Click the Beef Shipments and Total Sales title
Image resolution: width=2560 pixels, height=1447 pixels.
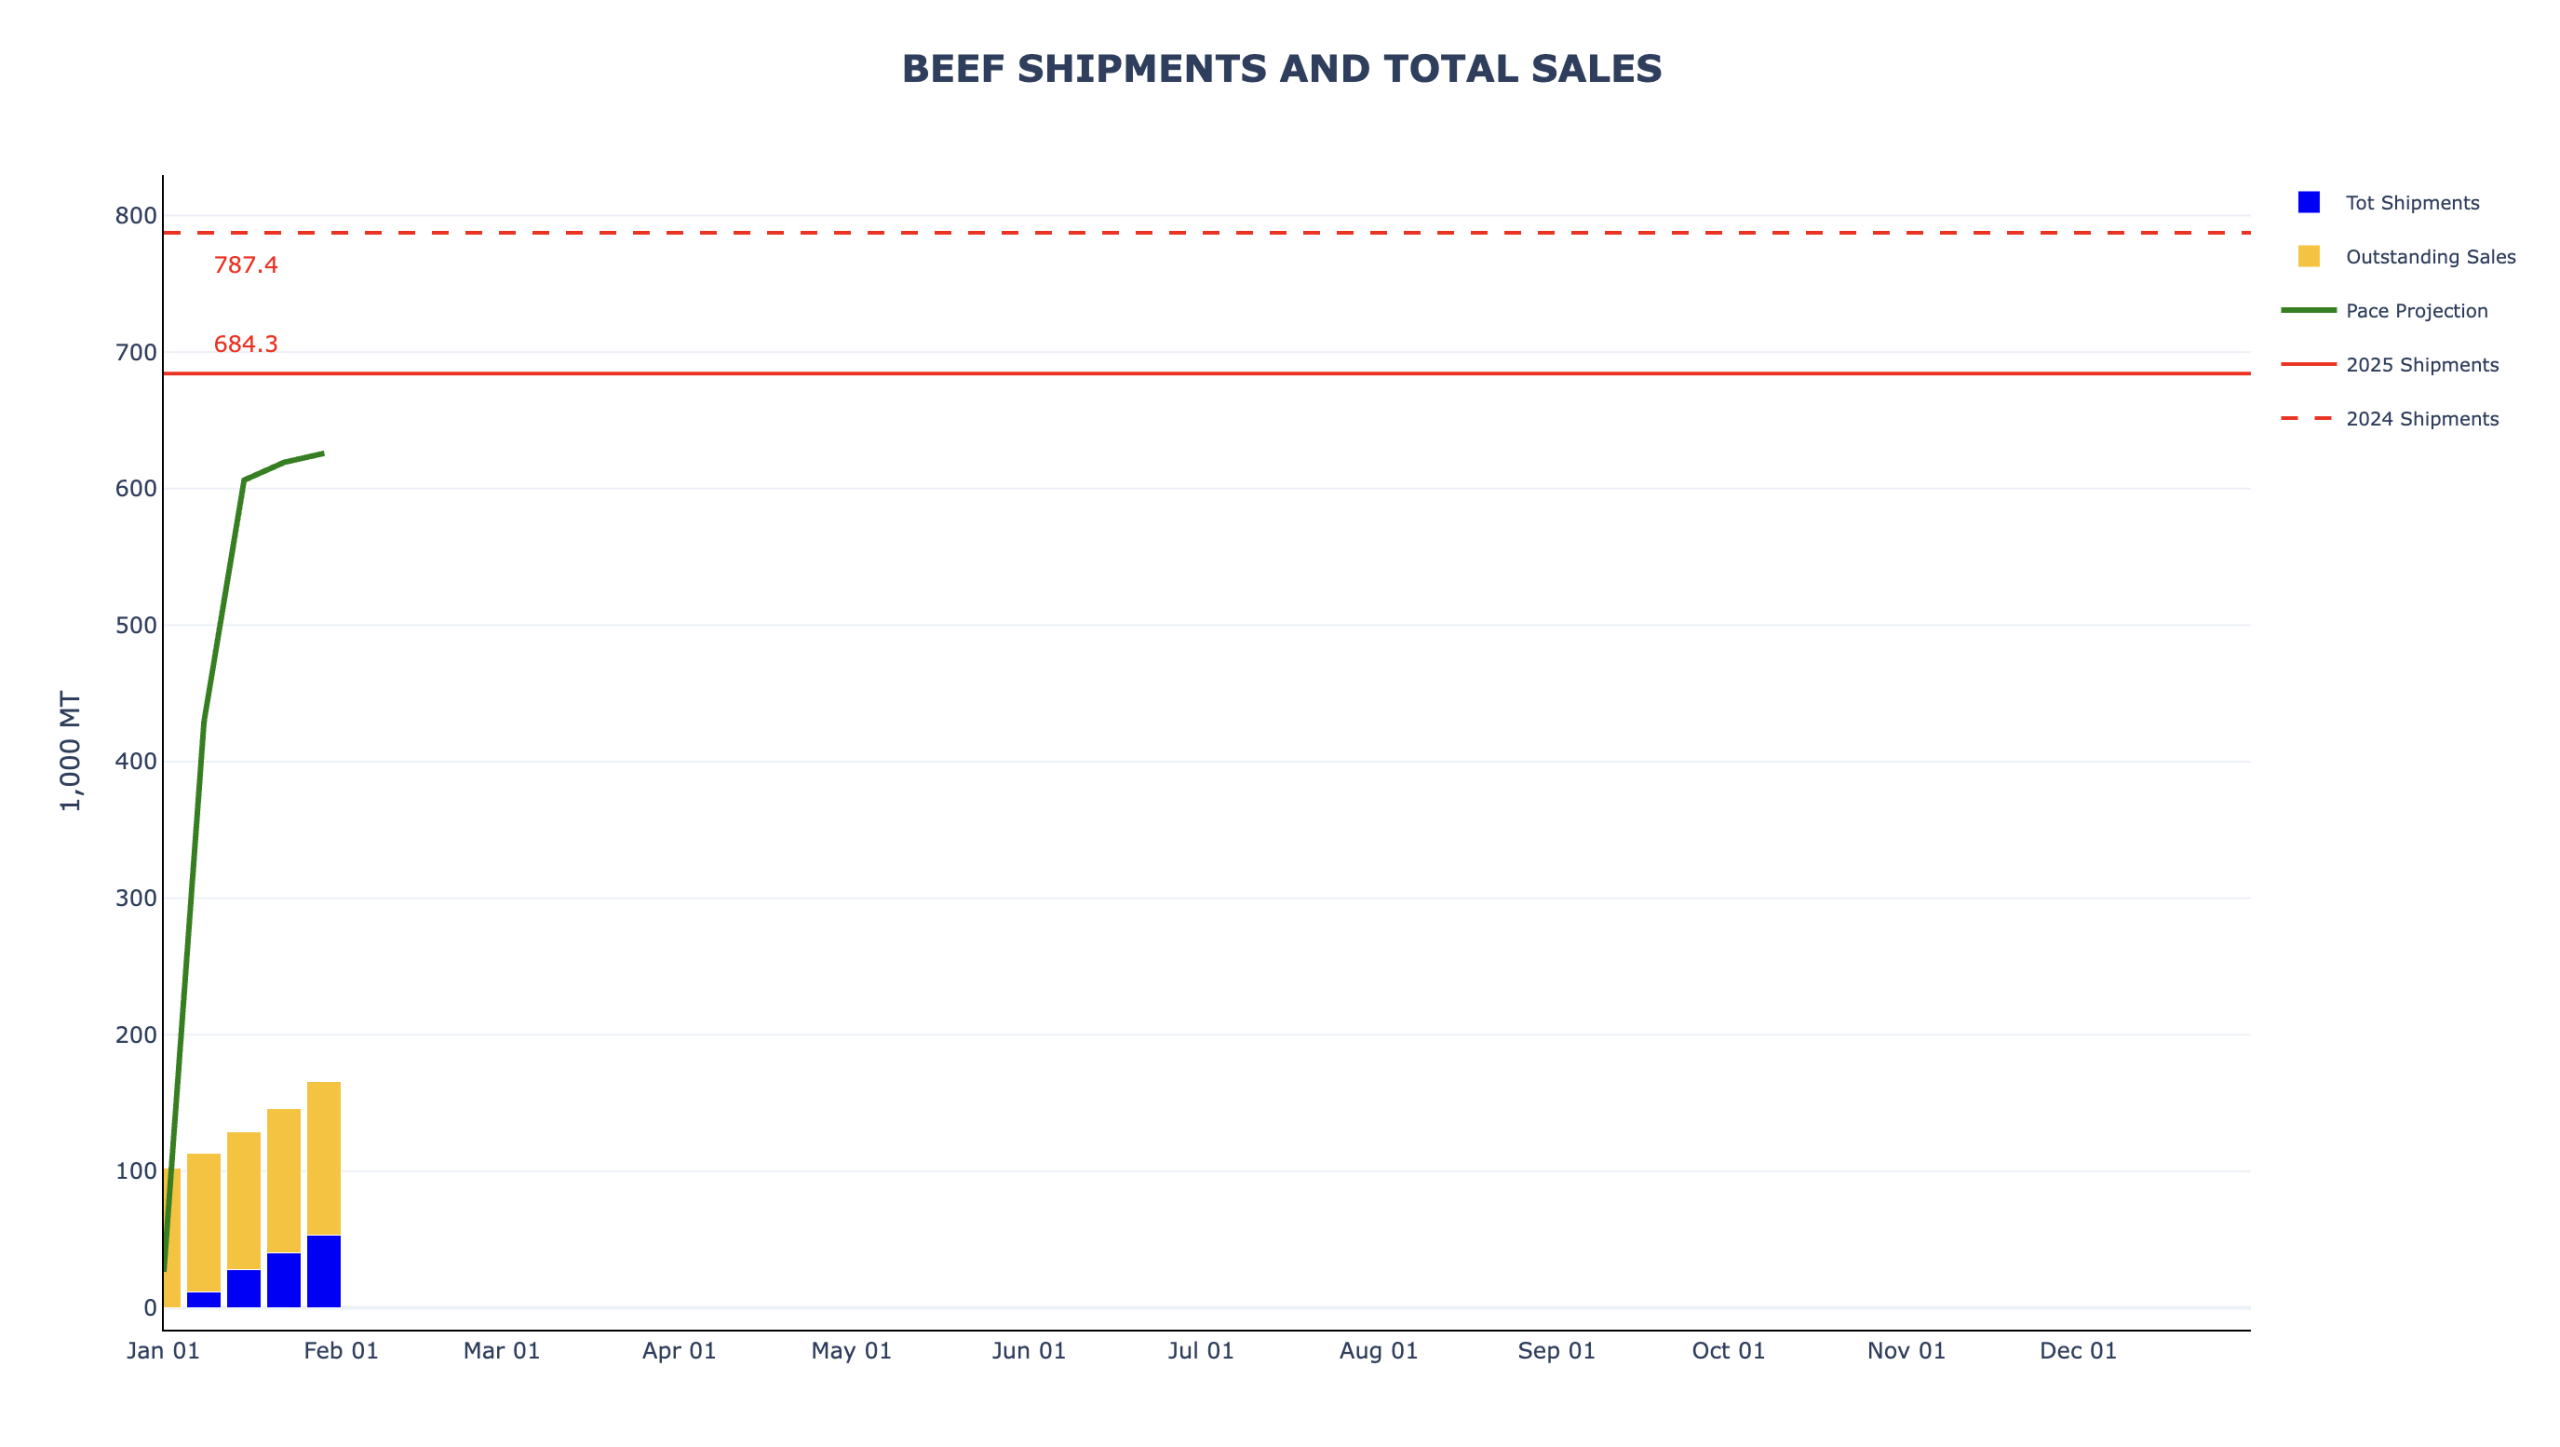click(x=1280, y=69)
